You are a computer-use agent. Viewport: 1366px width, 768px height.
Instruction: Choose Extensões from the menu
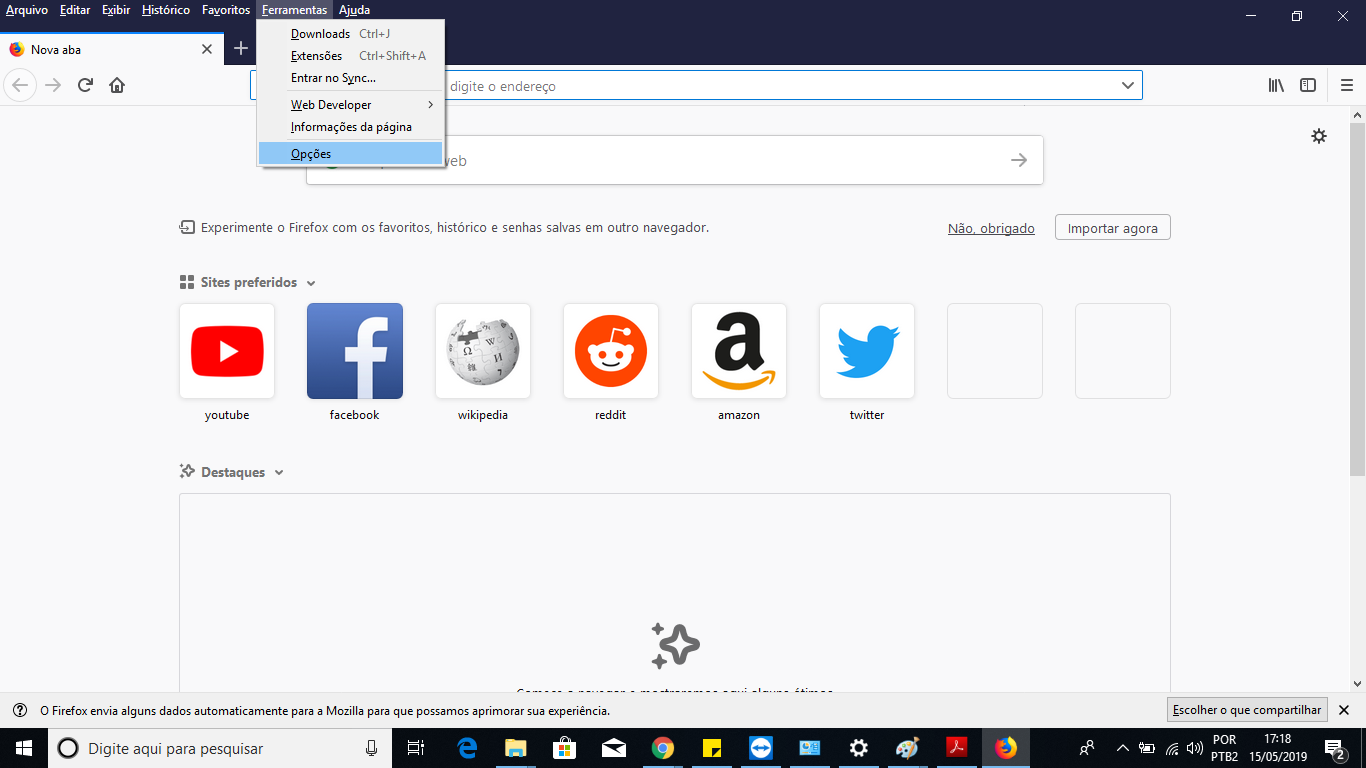click(x=350, y=56)
